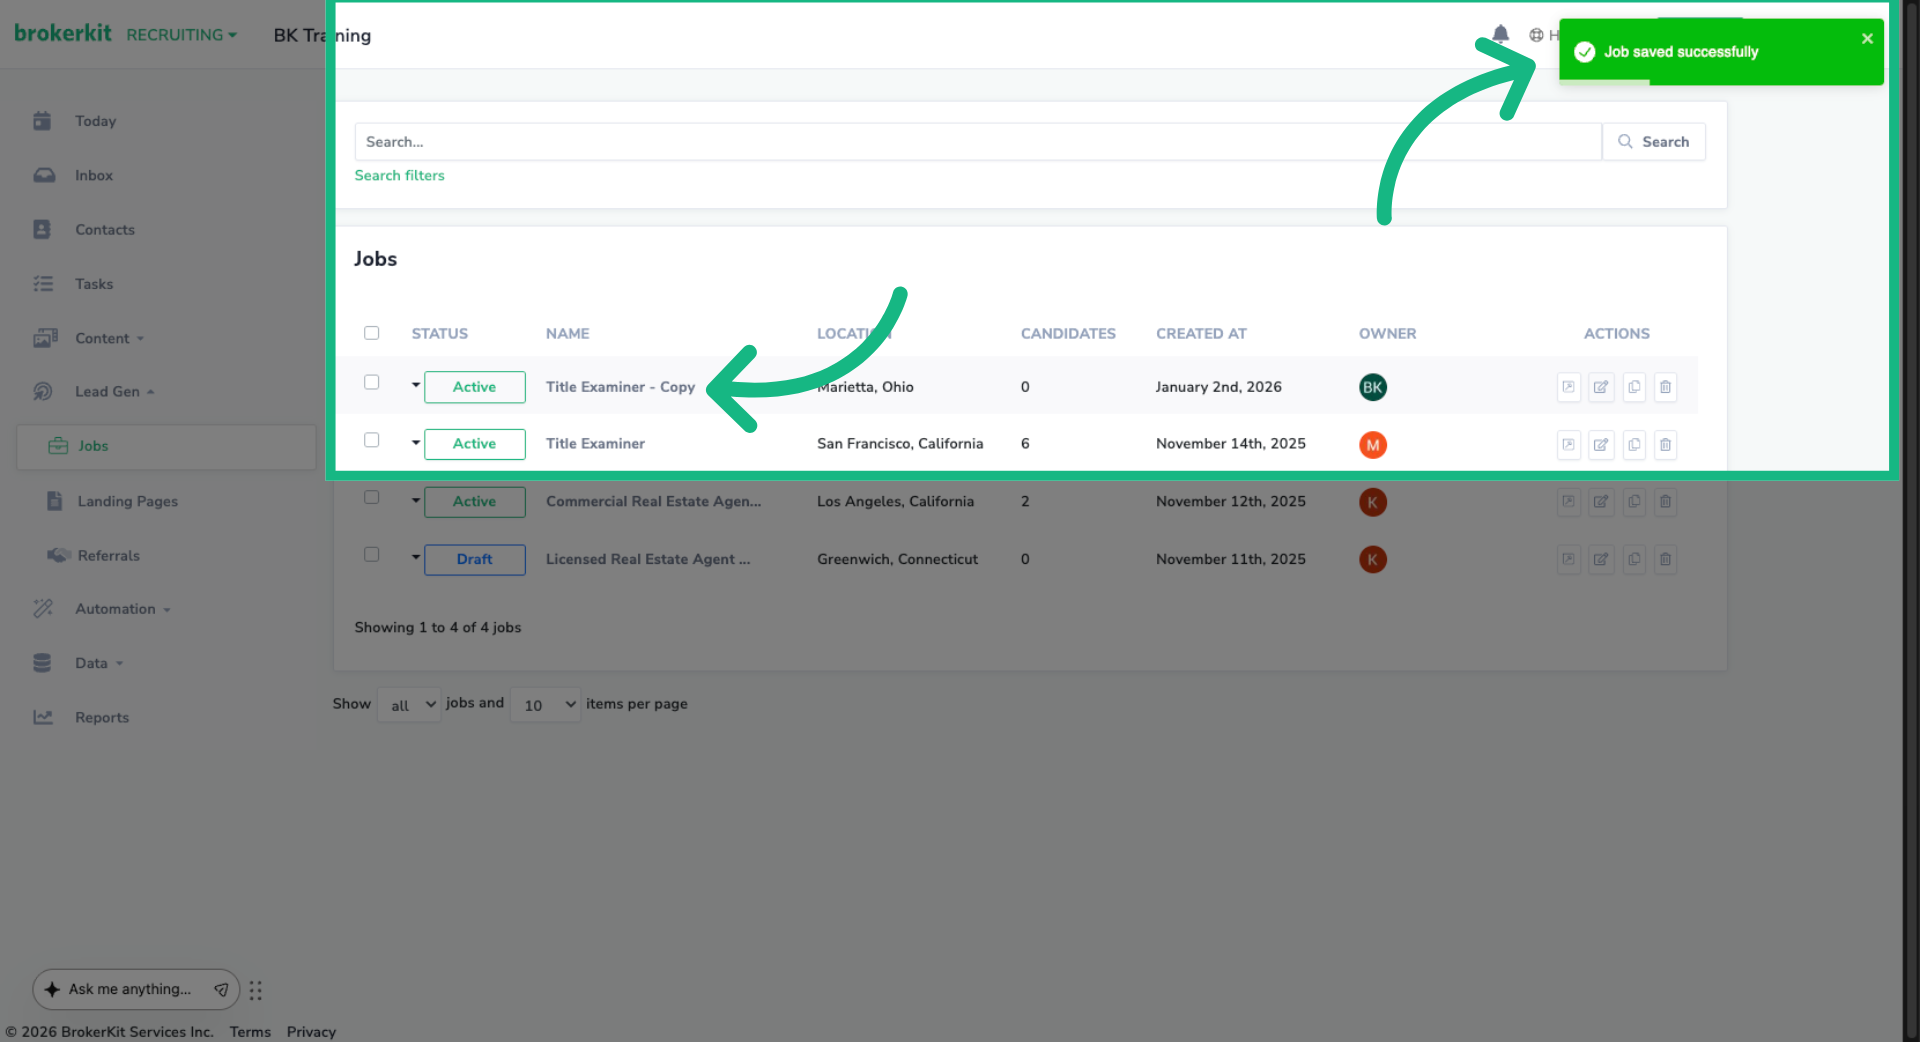Collapse the Lead Gen sidebar section

[114, 392]
